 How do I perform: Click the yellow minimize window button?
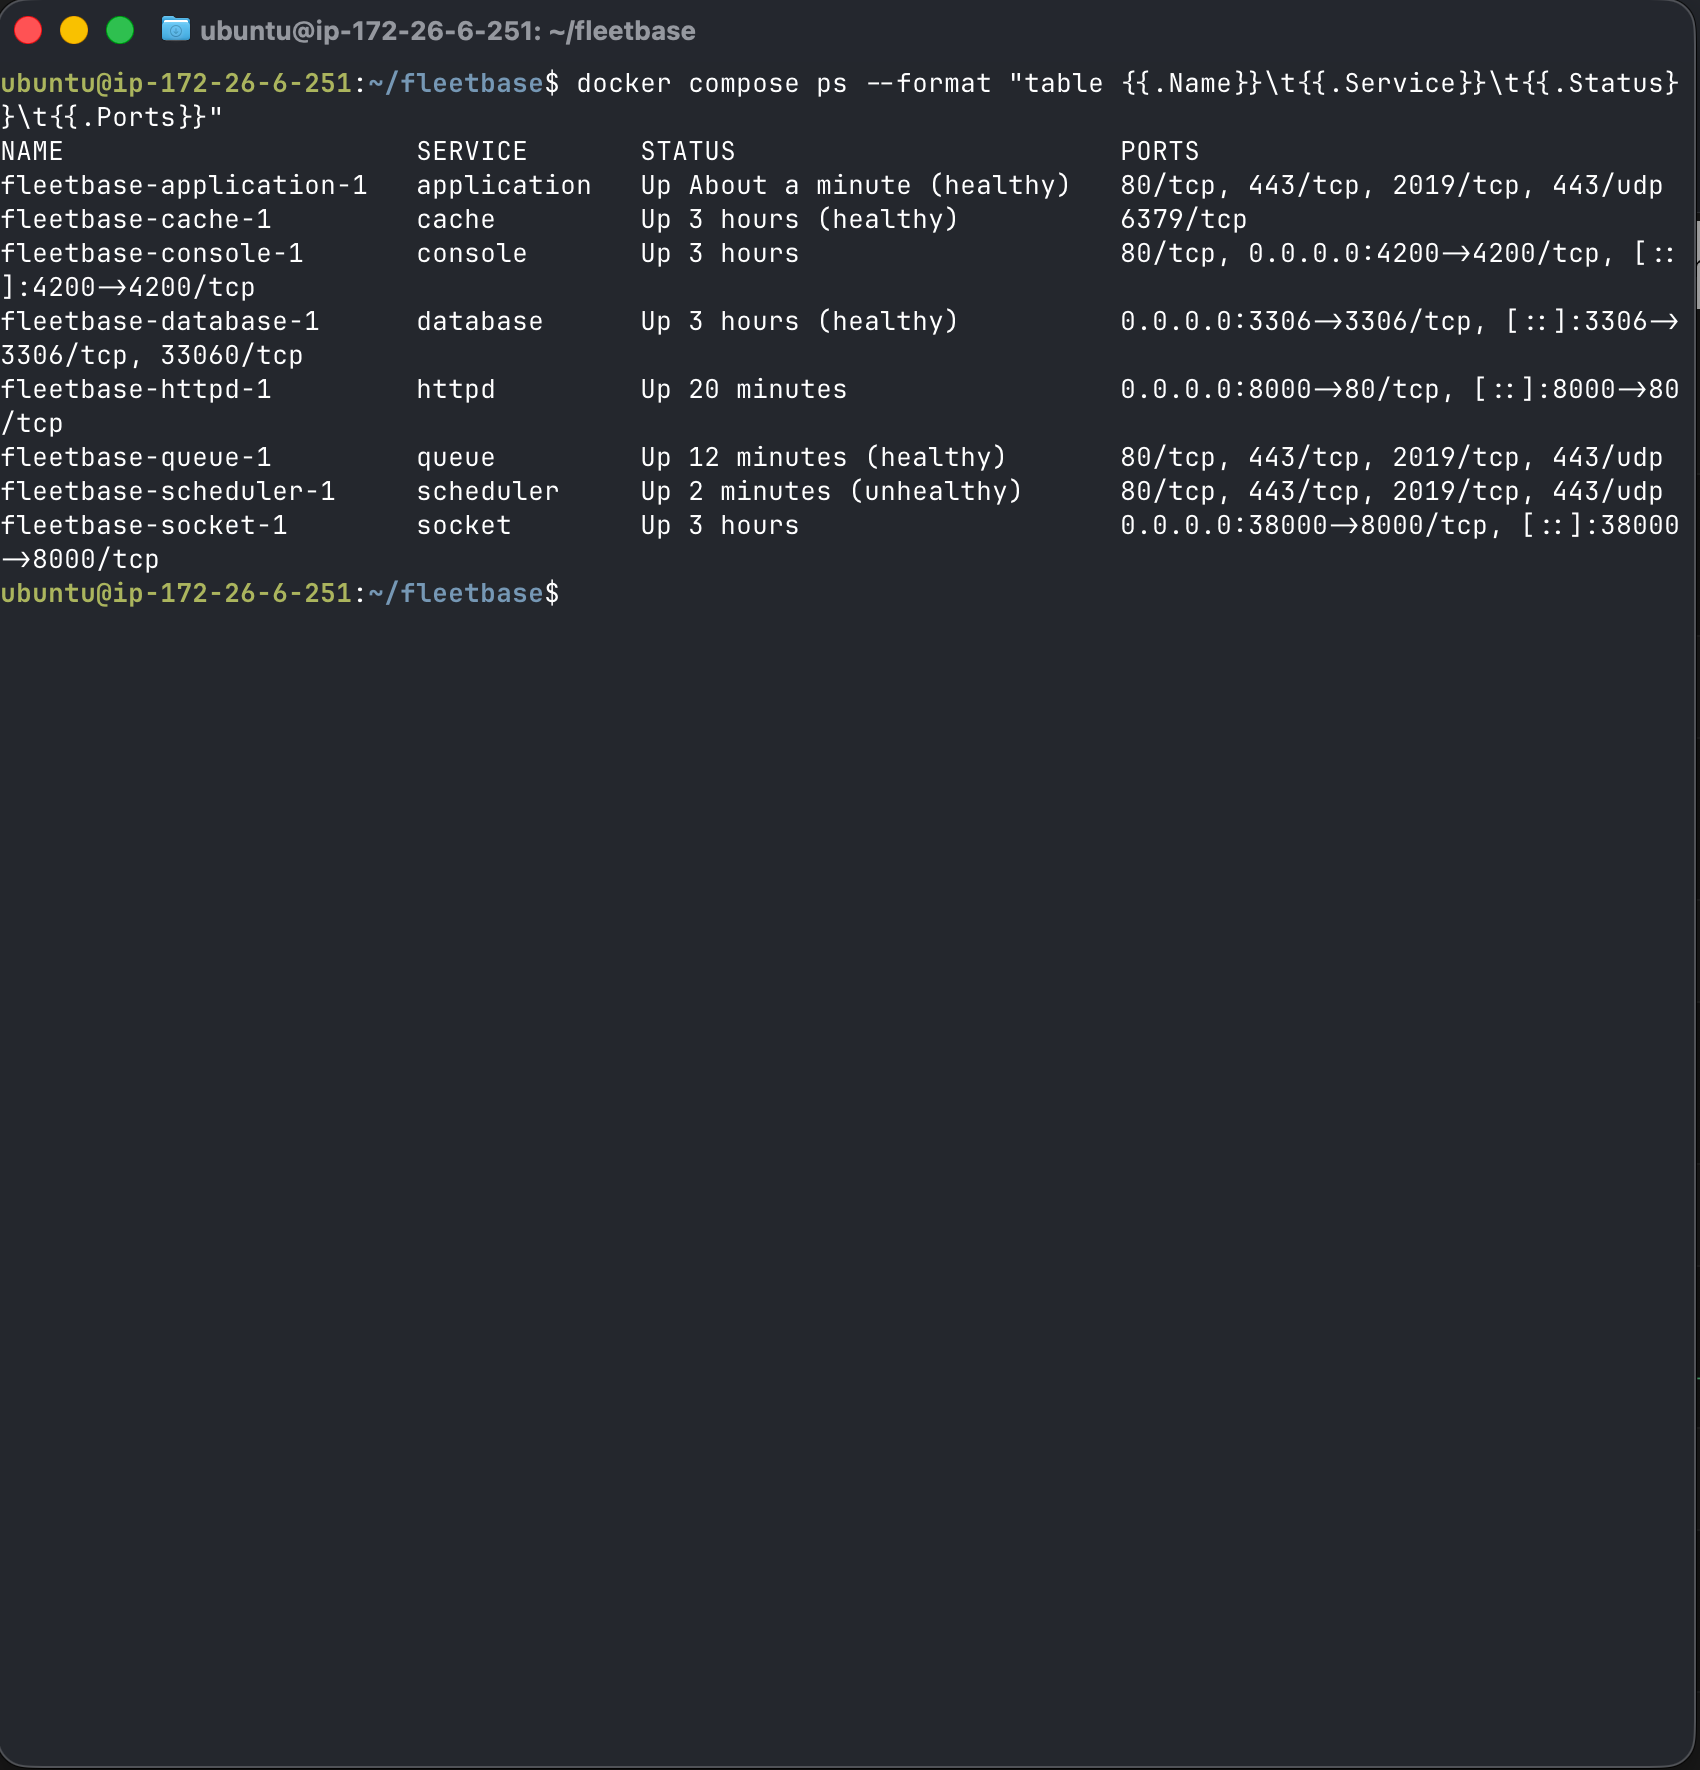pyautogui.click(x=74, y=30)
